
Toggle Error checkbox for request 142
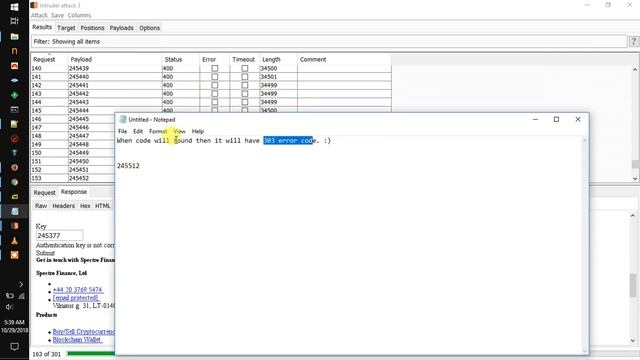(x=215, y=85)
